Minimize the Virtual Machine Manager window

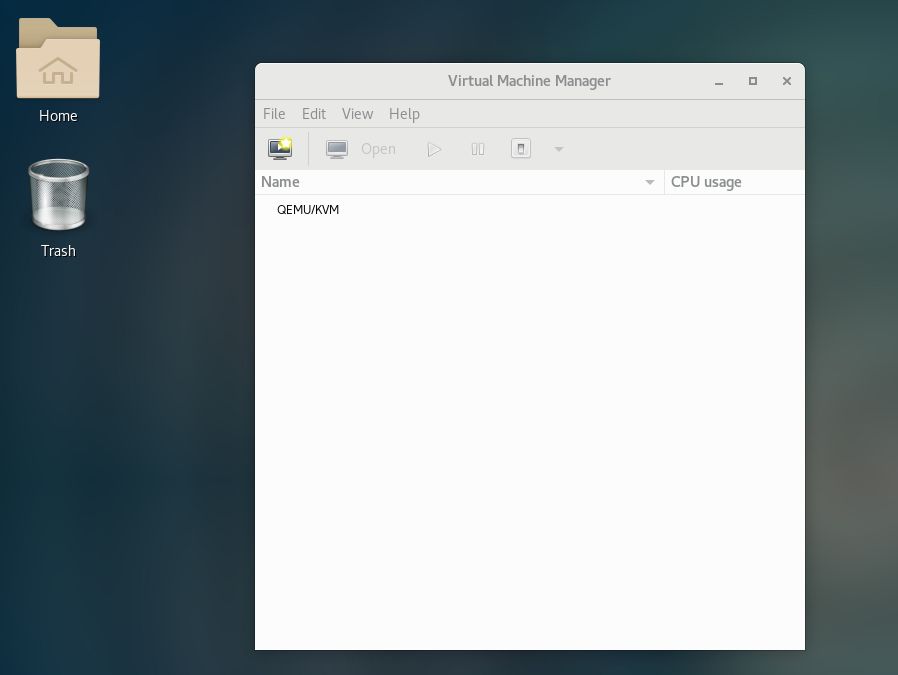tap(719, 81)
